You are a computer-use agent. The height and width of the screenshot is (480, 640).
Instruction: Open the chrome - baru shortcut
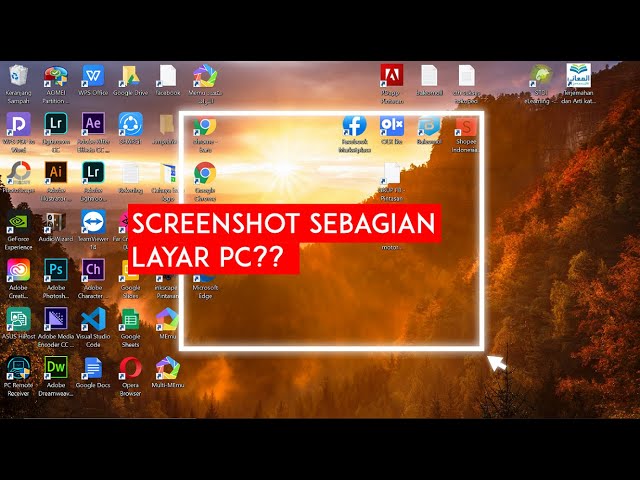205,127
